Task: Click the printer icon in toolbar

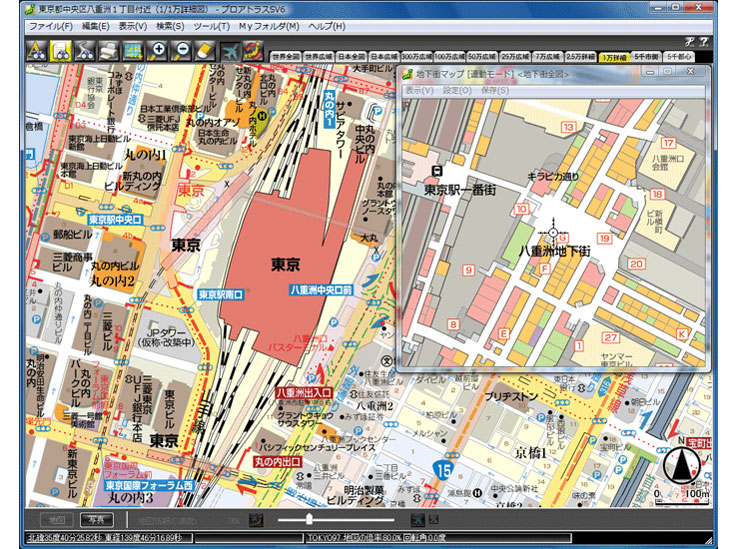Action: [x=109, y=50]
